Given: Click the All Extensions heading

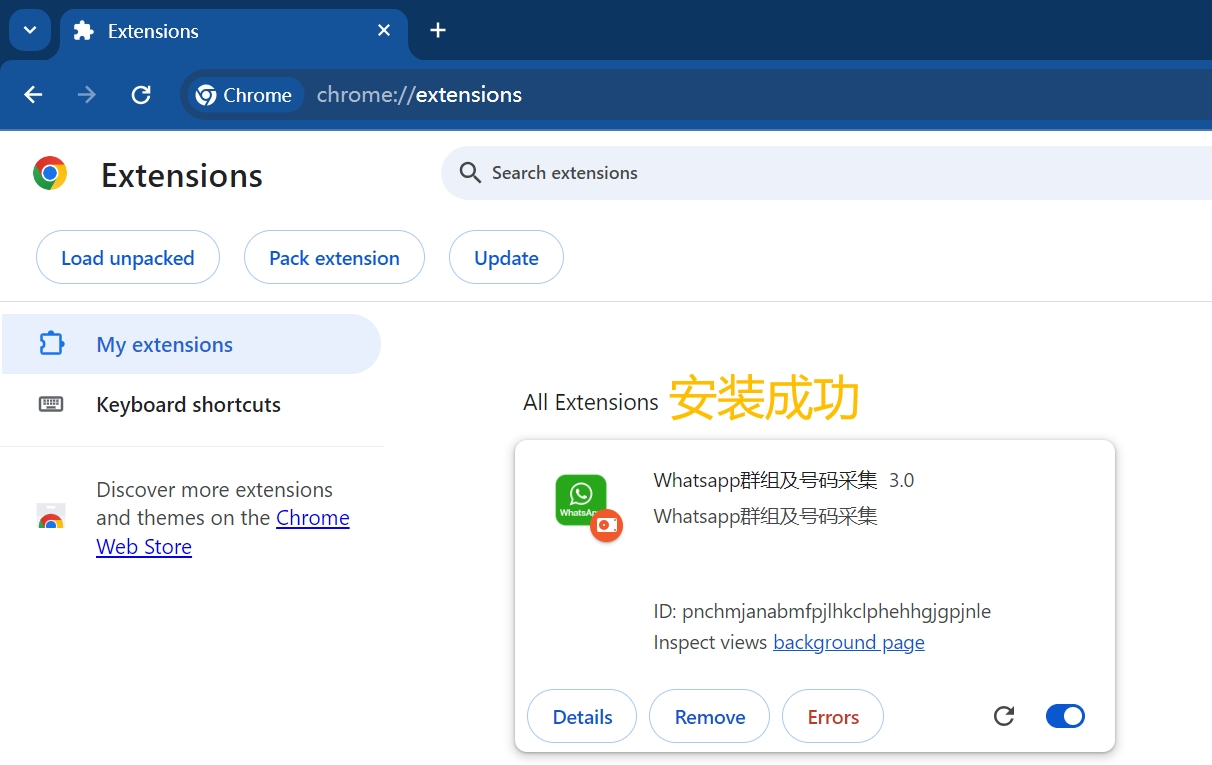Looking at the screenshot, I should 591,402.
